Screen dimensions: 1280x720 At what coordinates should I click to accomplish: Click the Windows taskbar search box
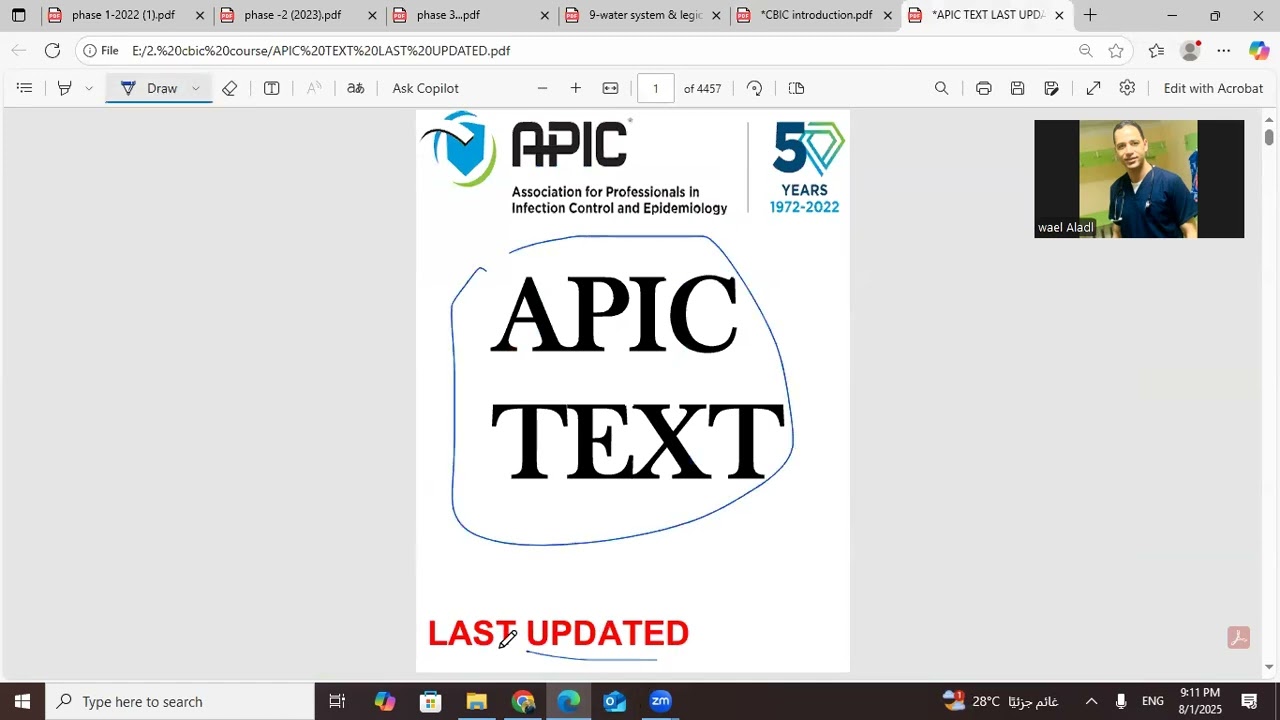[x=180, y=701]
